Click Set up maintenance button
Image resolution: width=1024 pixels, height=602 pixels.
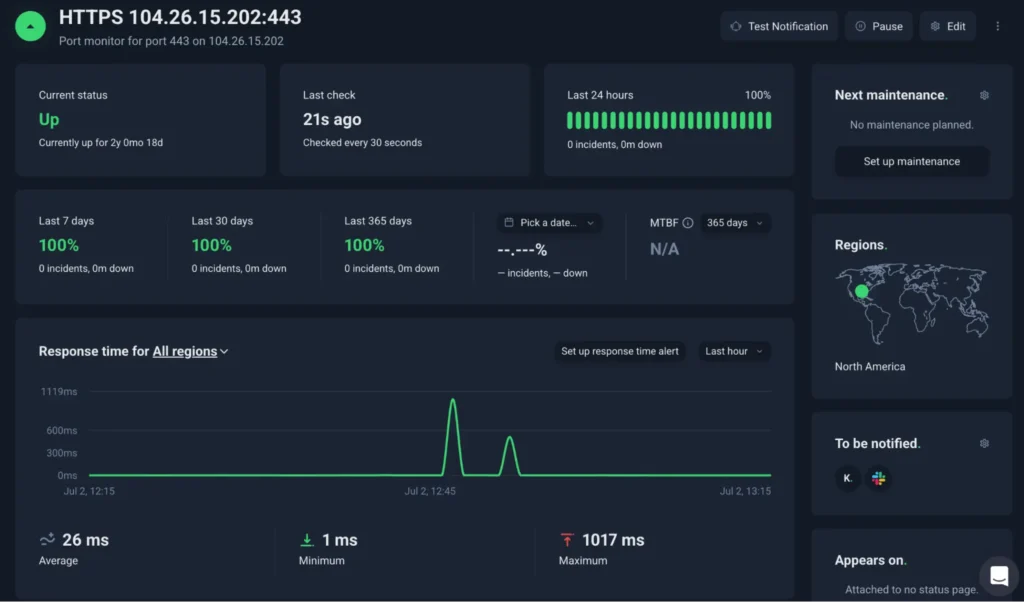point(912,161)
